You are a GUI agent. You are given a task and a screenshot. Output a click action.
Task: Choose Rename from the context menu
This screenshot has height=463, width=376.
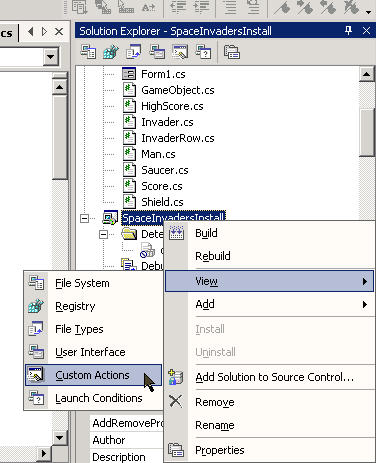click(269, 425)
